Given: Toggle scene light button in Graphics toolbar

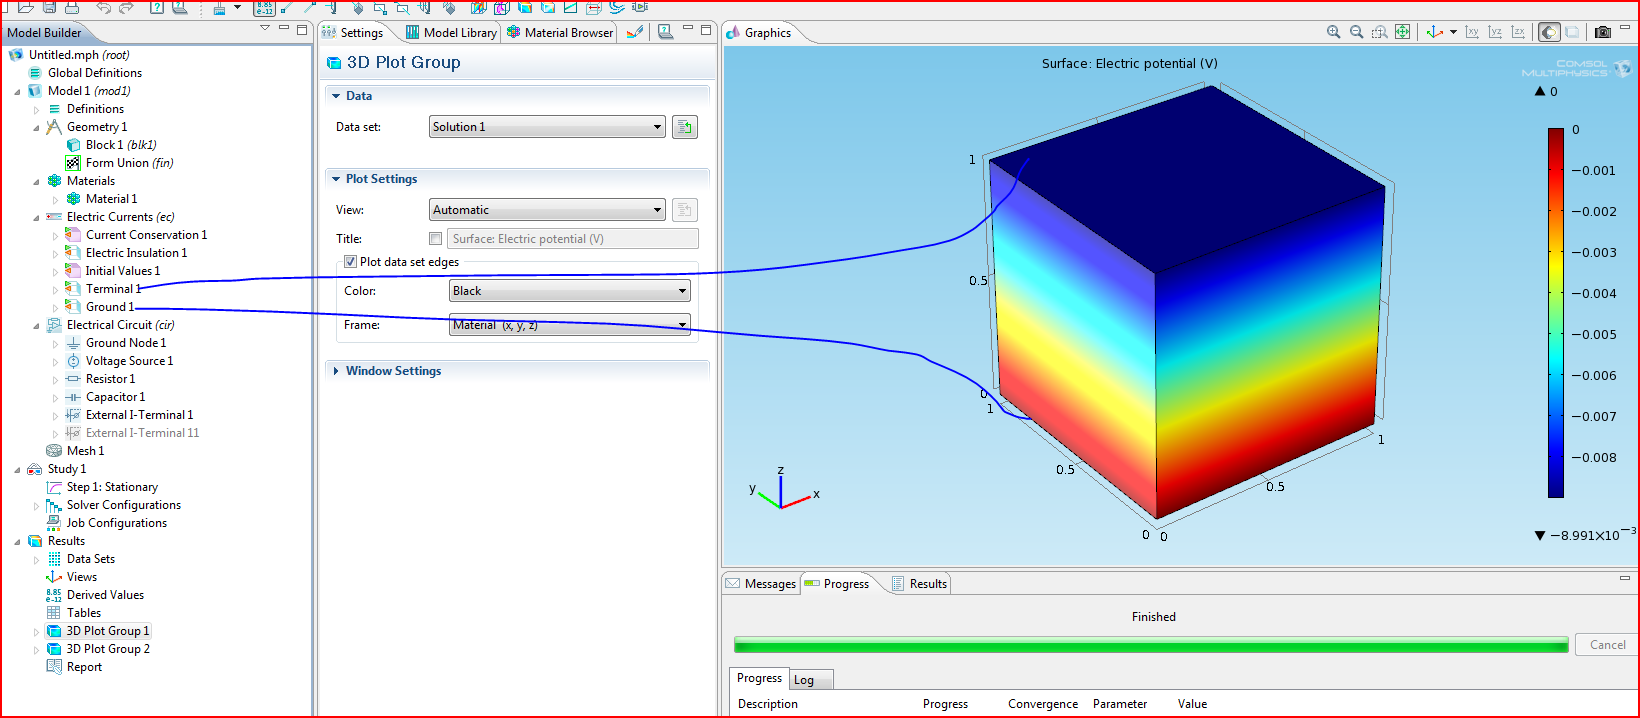Looking at the screenshot, I should tap(1549, 32).
